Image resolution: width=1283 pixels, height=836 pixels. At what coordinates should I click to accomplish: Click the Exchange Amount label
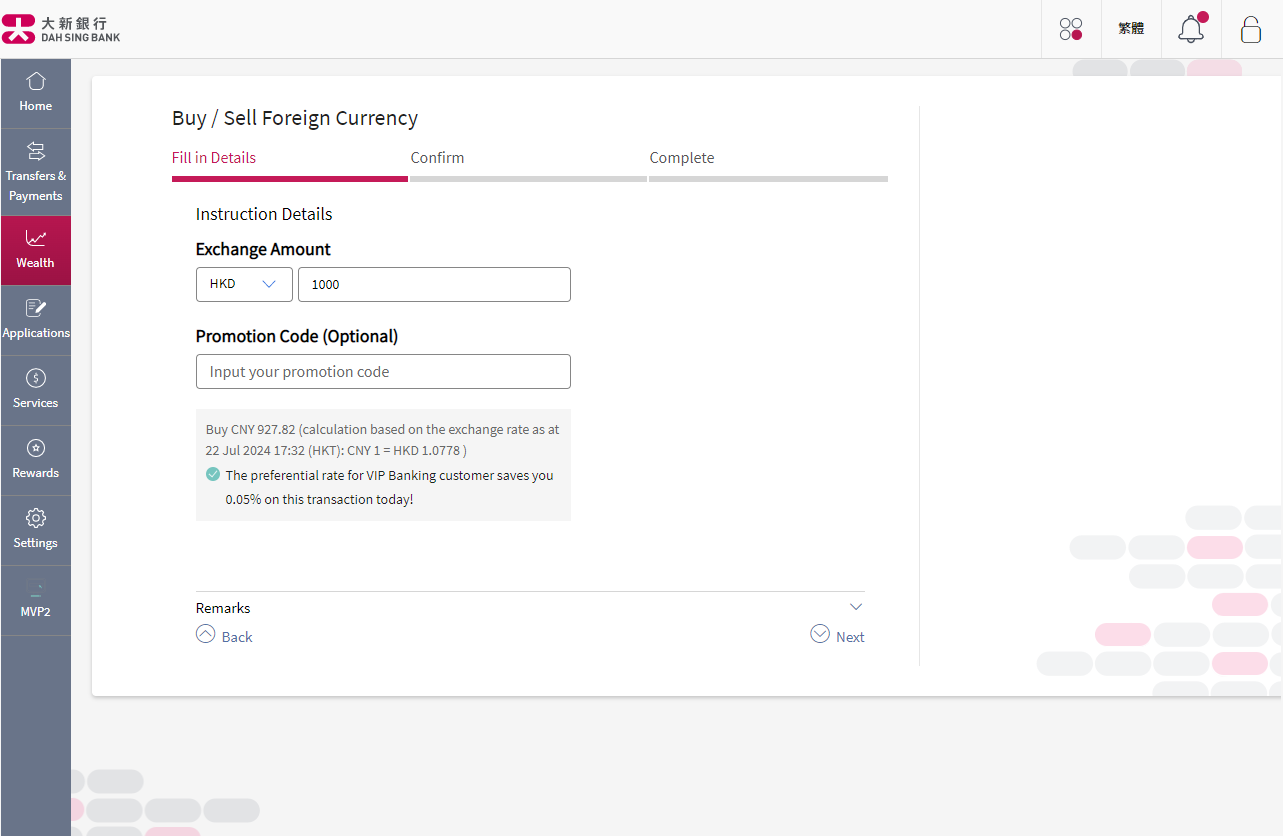tap(263, 249)
